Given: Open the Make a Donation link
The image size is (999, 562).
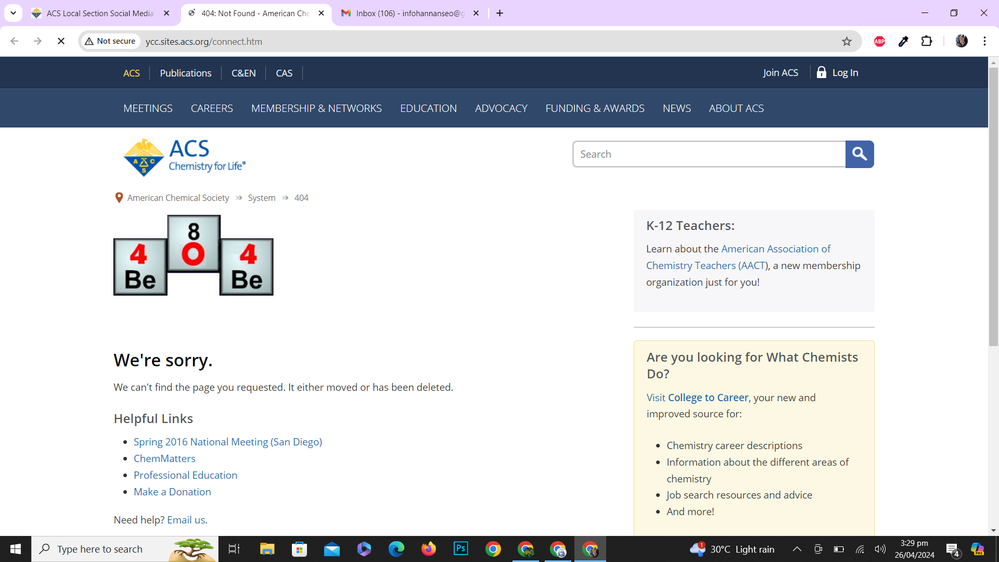Looking at the screenshot, I should click(172, 492).
